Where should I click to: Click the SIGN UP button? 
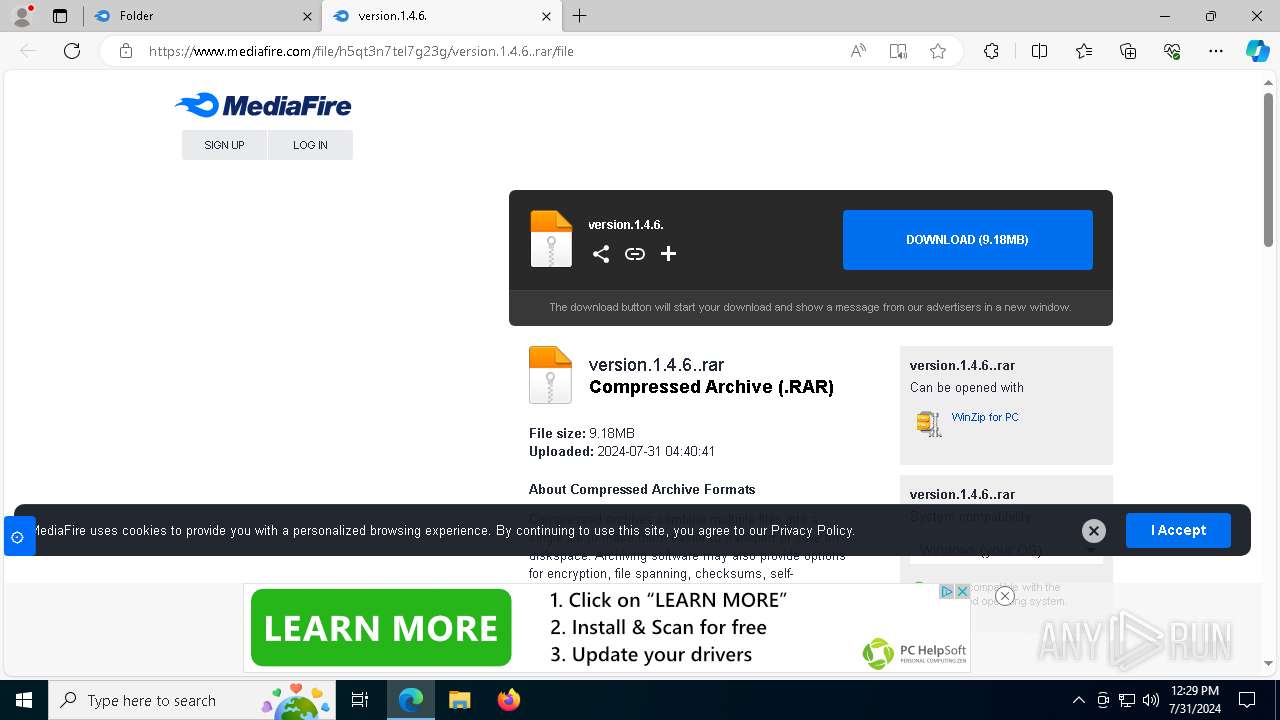224,145
